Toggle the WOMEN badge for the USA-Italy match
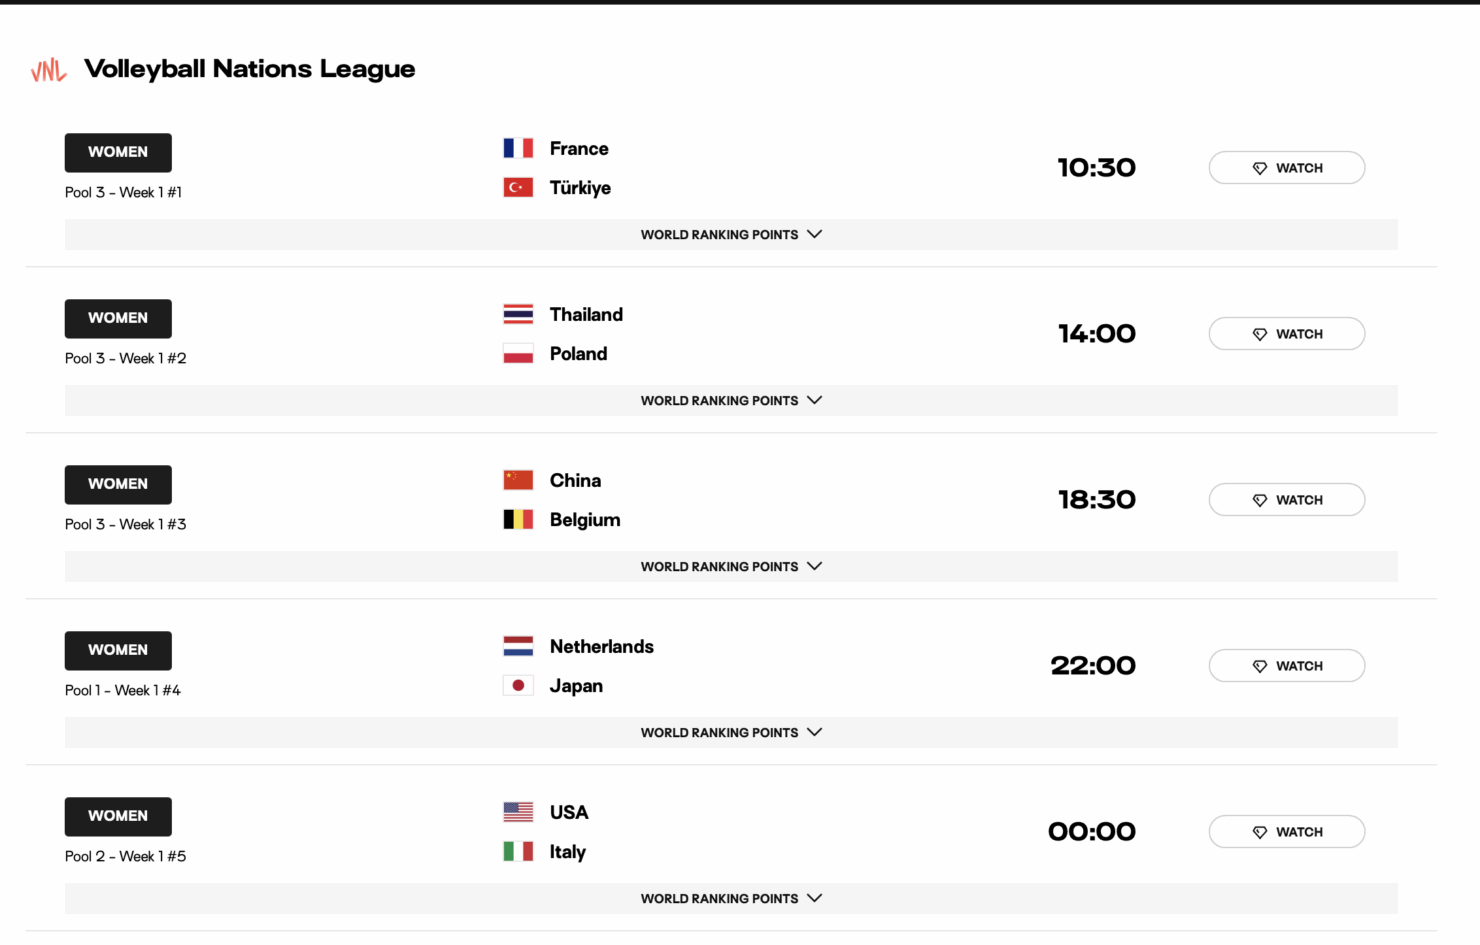Screen dimensions: 1480x945 118,816
